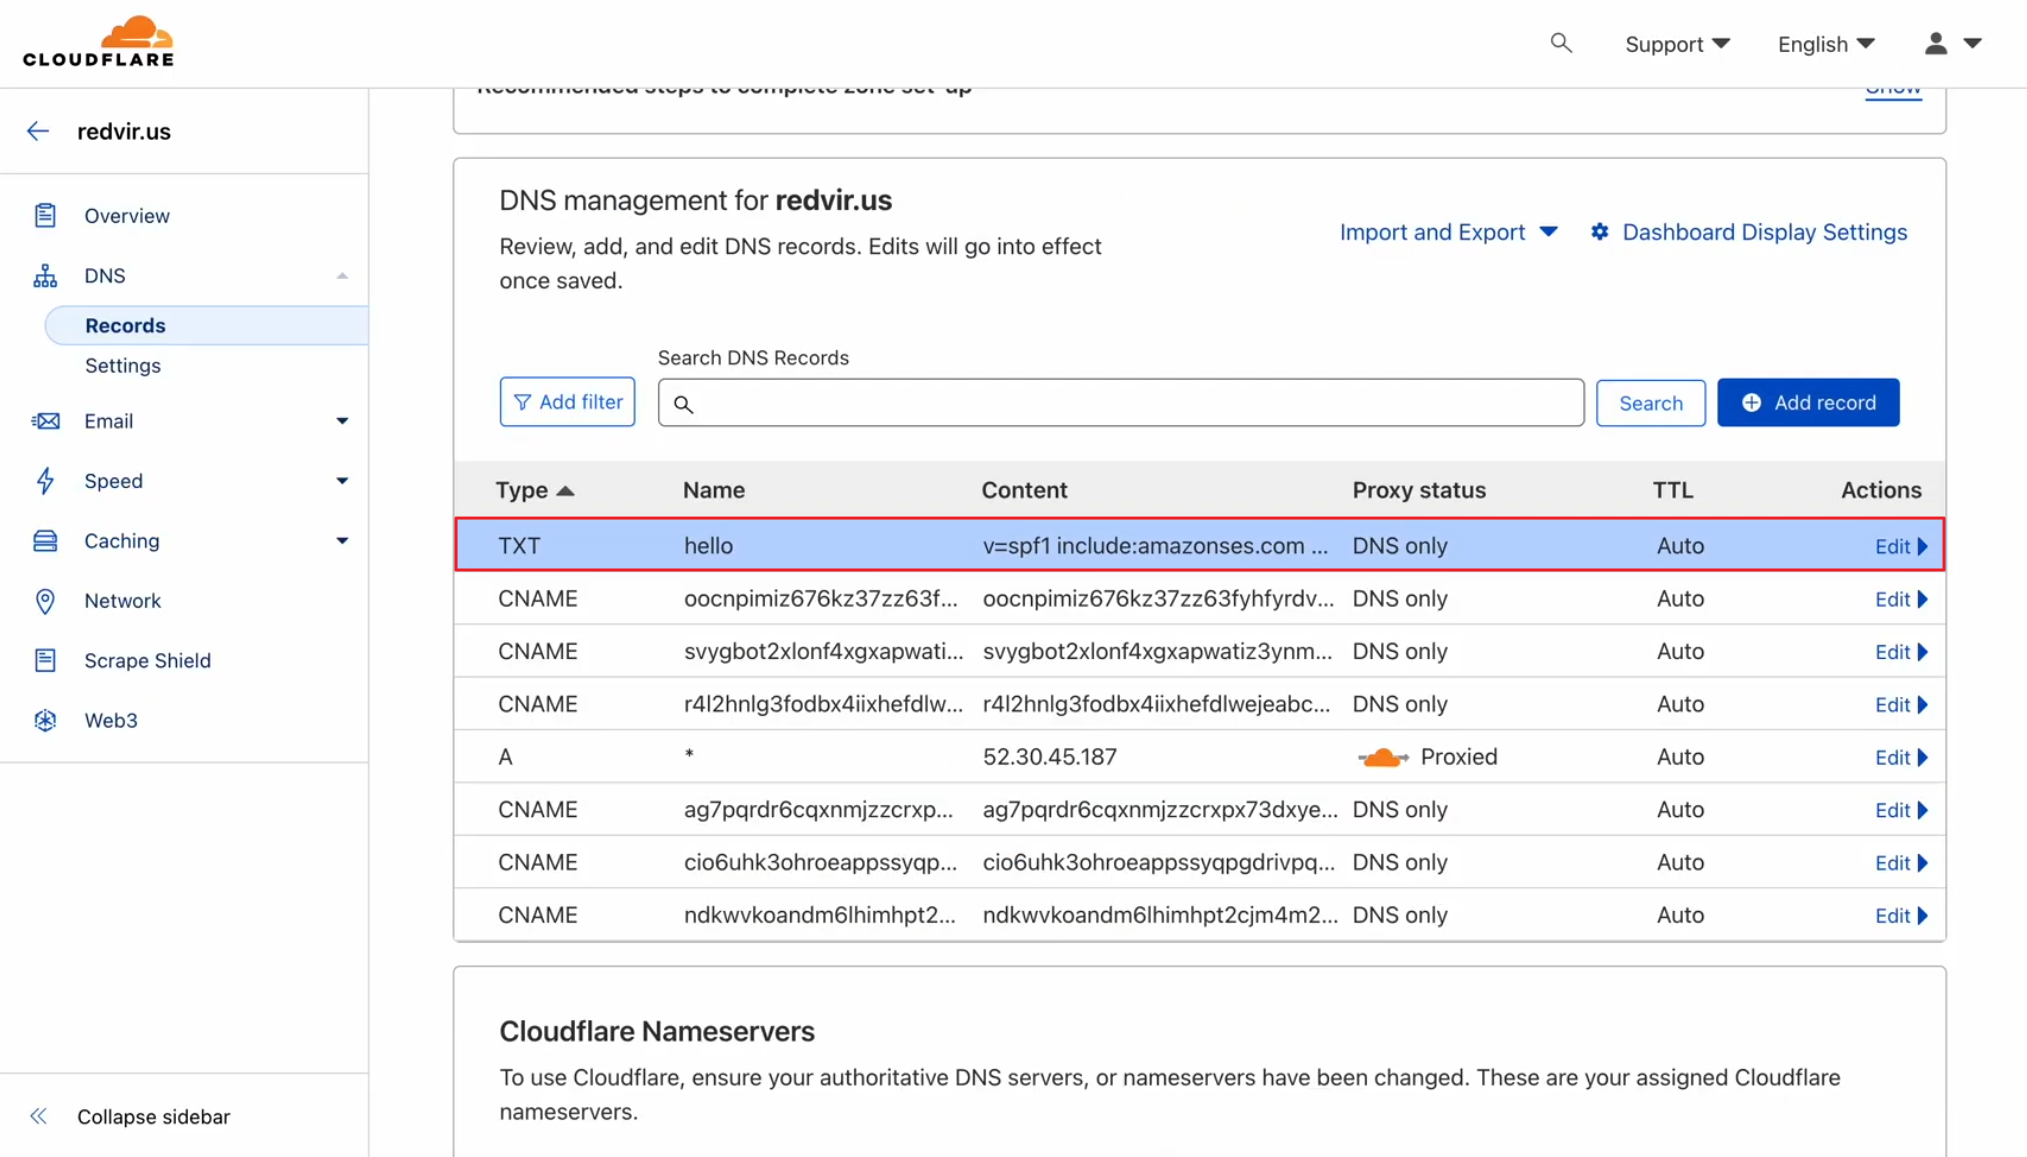The width and height of the screenshot is (2027, 1157).
Task: Click Add record button
Action: coord(1808,402)
